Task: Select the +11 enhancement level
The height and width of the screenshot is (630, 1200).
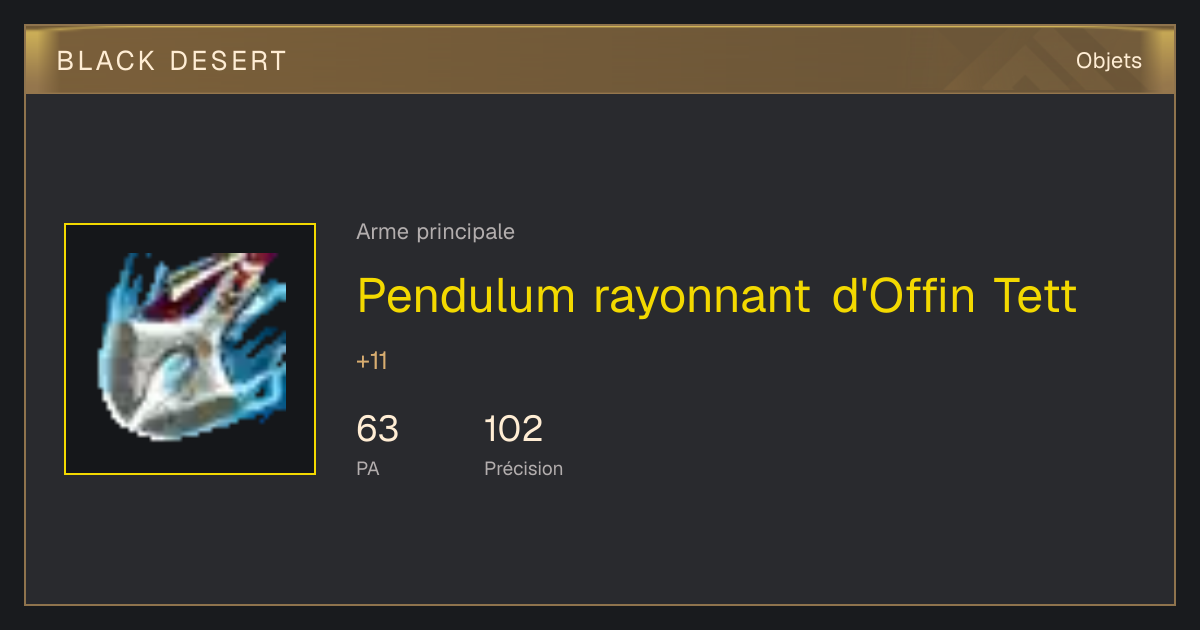Action: (371, 361)
